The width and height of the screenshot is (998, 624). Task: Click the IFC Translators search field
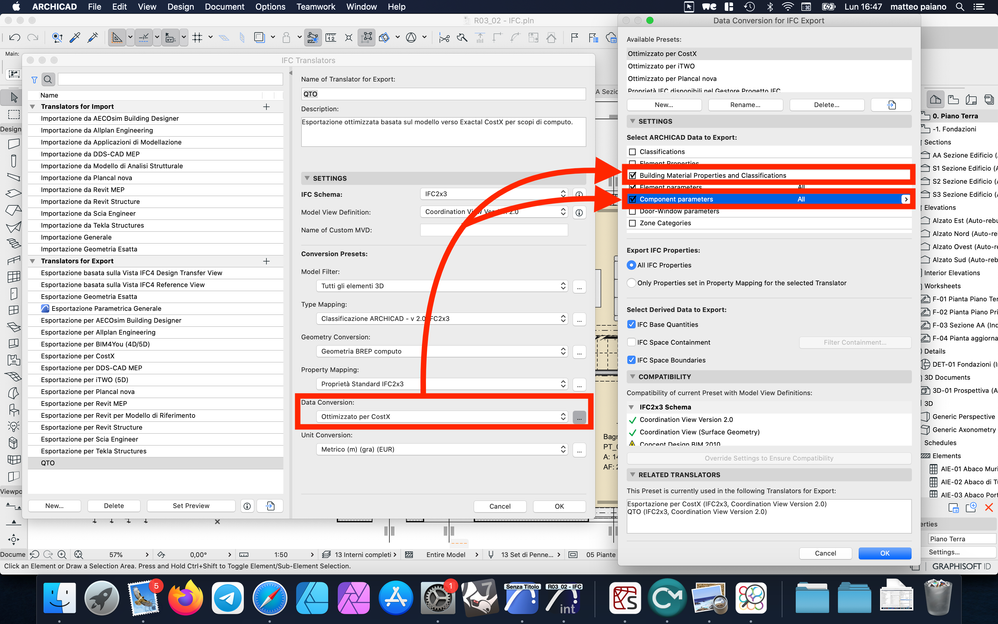click(170, 80)
